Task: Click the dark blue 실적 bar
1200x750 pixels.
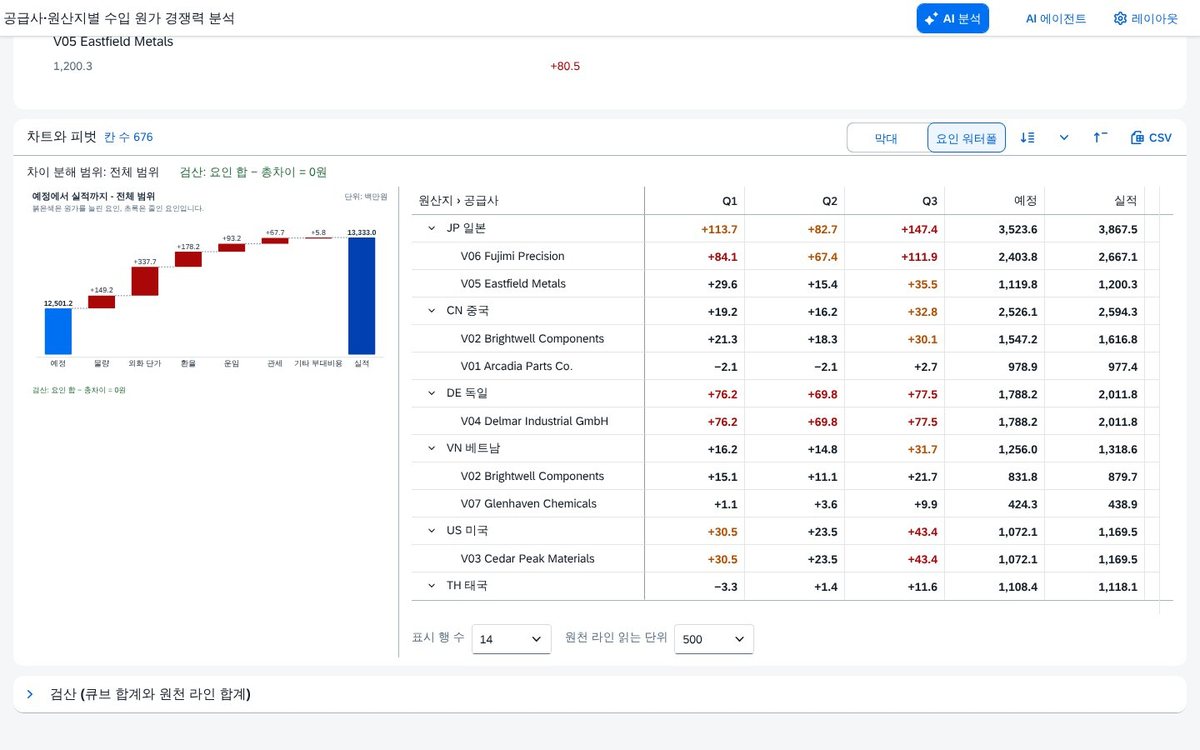Action: pos(362,296)
